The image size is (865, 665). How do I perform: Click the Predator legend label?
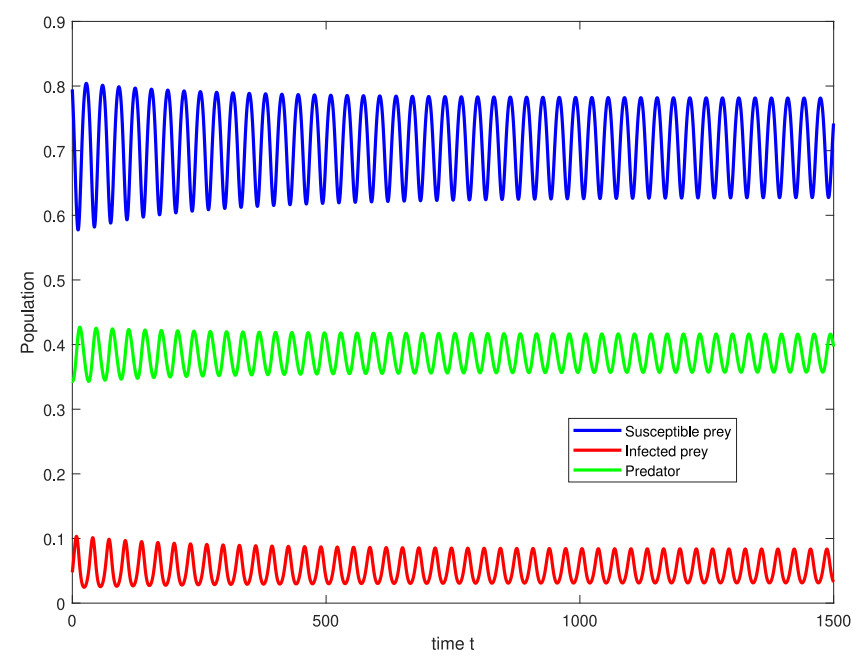[653, 471]
